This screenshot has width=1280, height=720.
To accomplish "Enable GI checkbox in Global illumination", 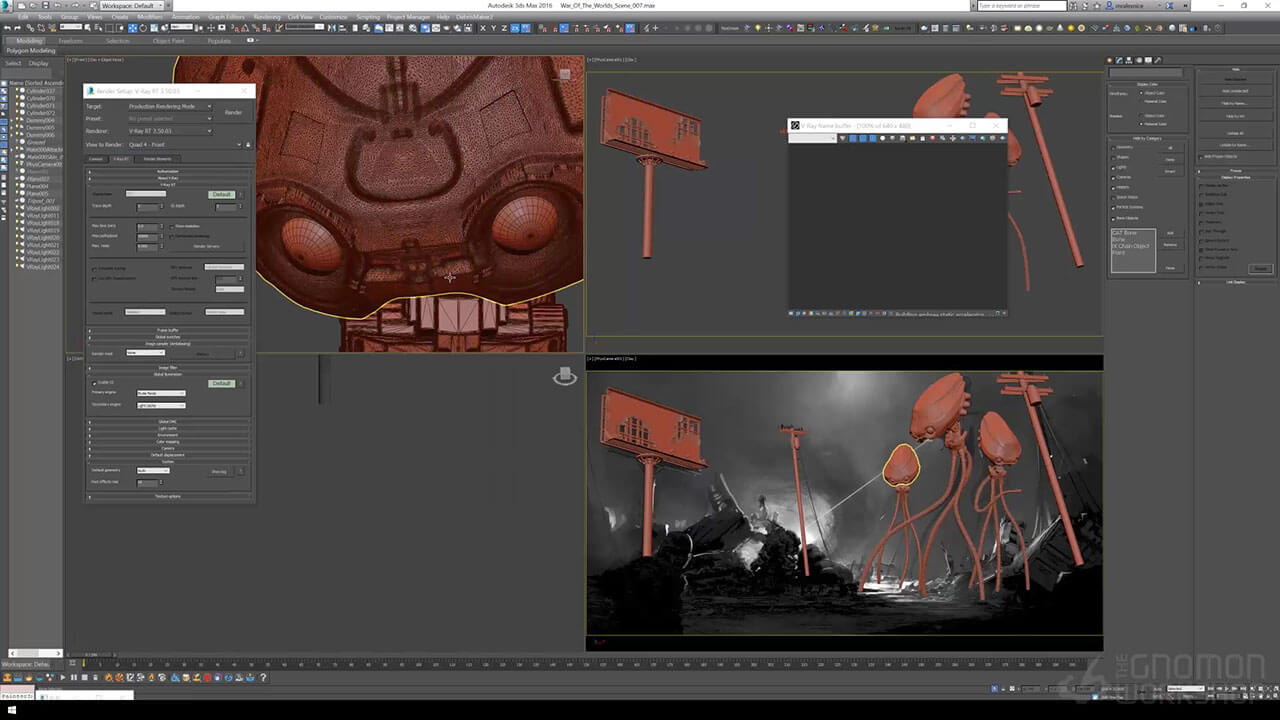I will point(95,383).
